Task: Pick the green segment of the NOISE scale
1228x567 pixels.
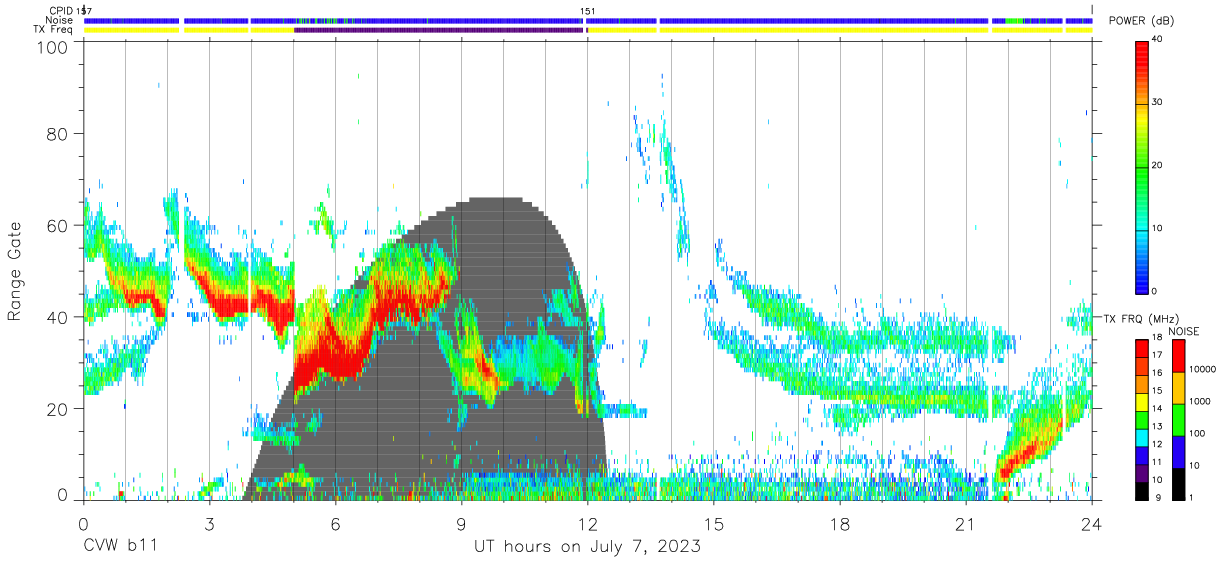Action: (x=1177, y=420)
